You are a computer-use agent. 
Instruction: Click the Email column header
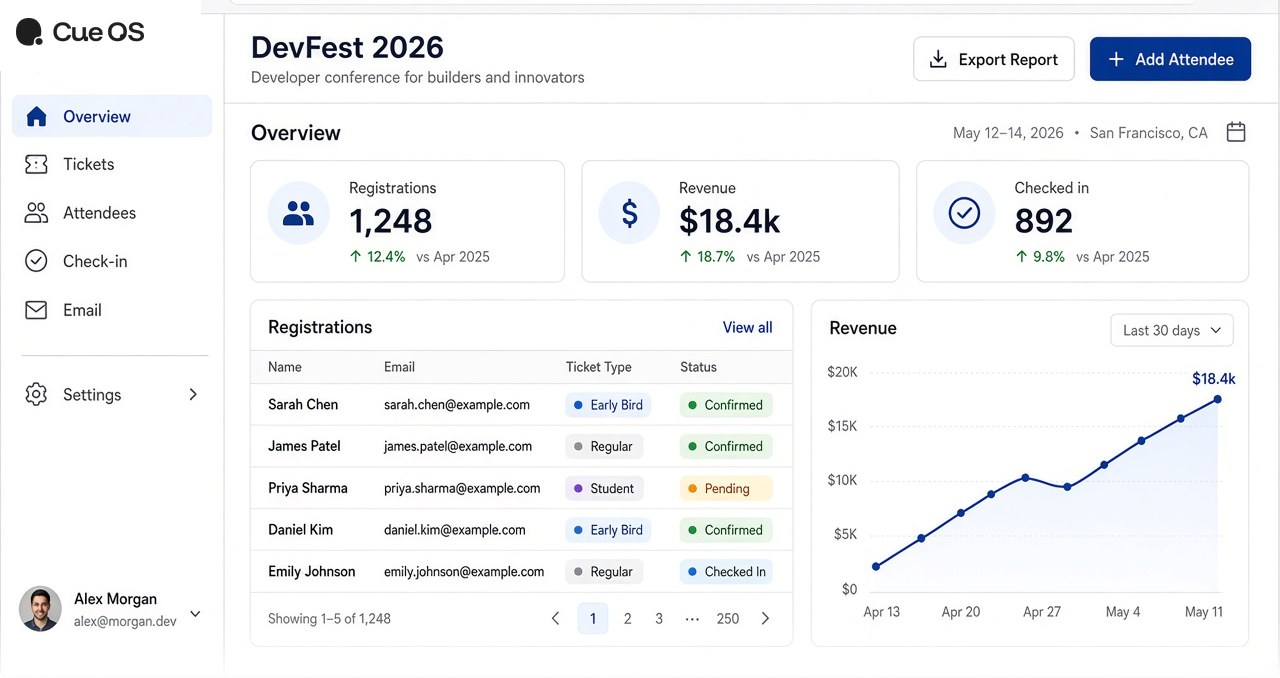(399, 367)
